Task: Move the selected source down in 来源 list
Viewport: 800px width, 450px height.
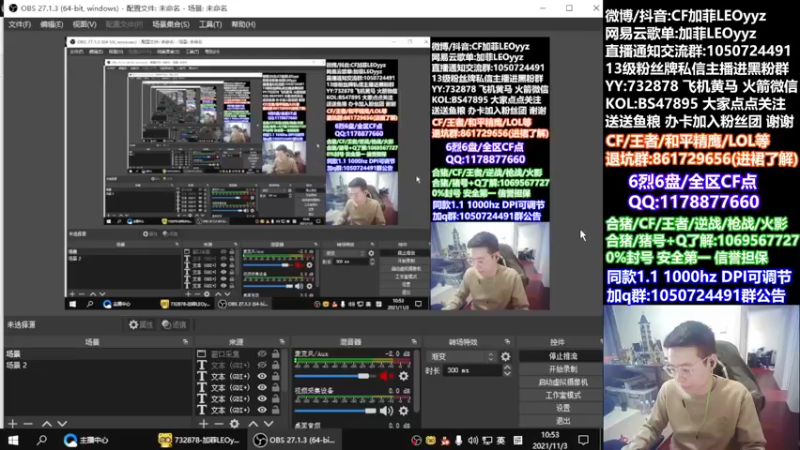Action: click(268, 423)
